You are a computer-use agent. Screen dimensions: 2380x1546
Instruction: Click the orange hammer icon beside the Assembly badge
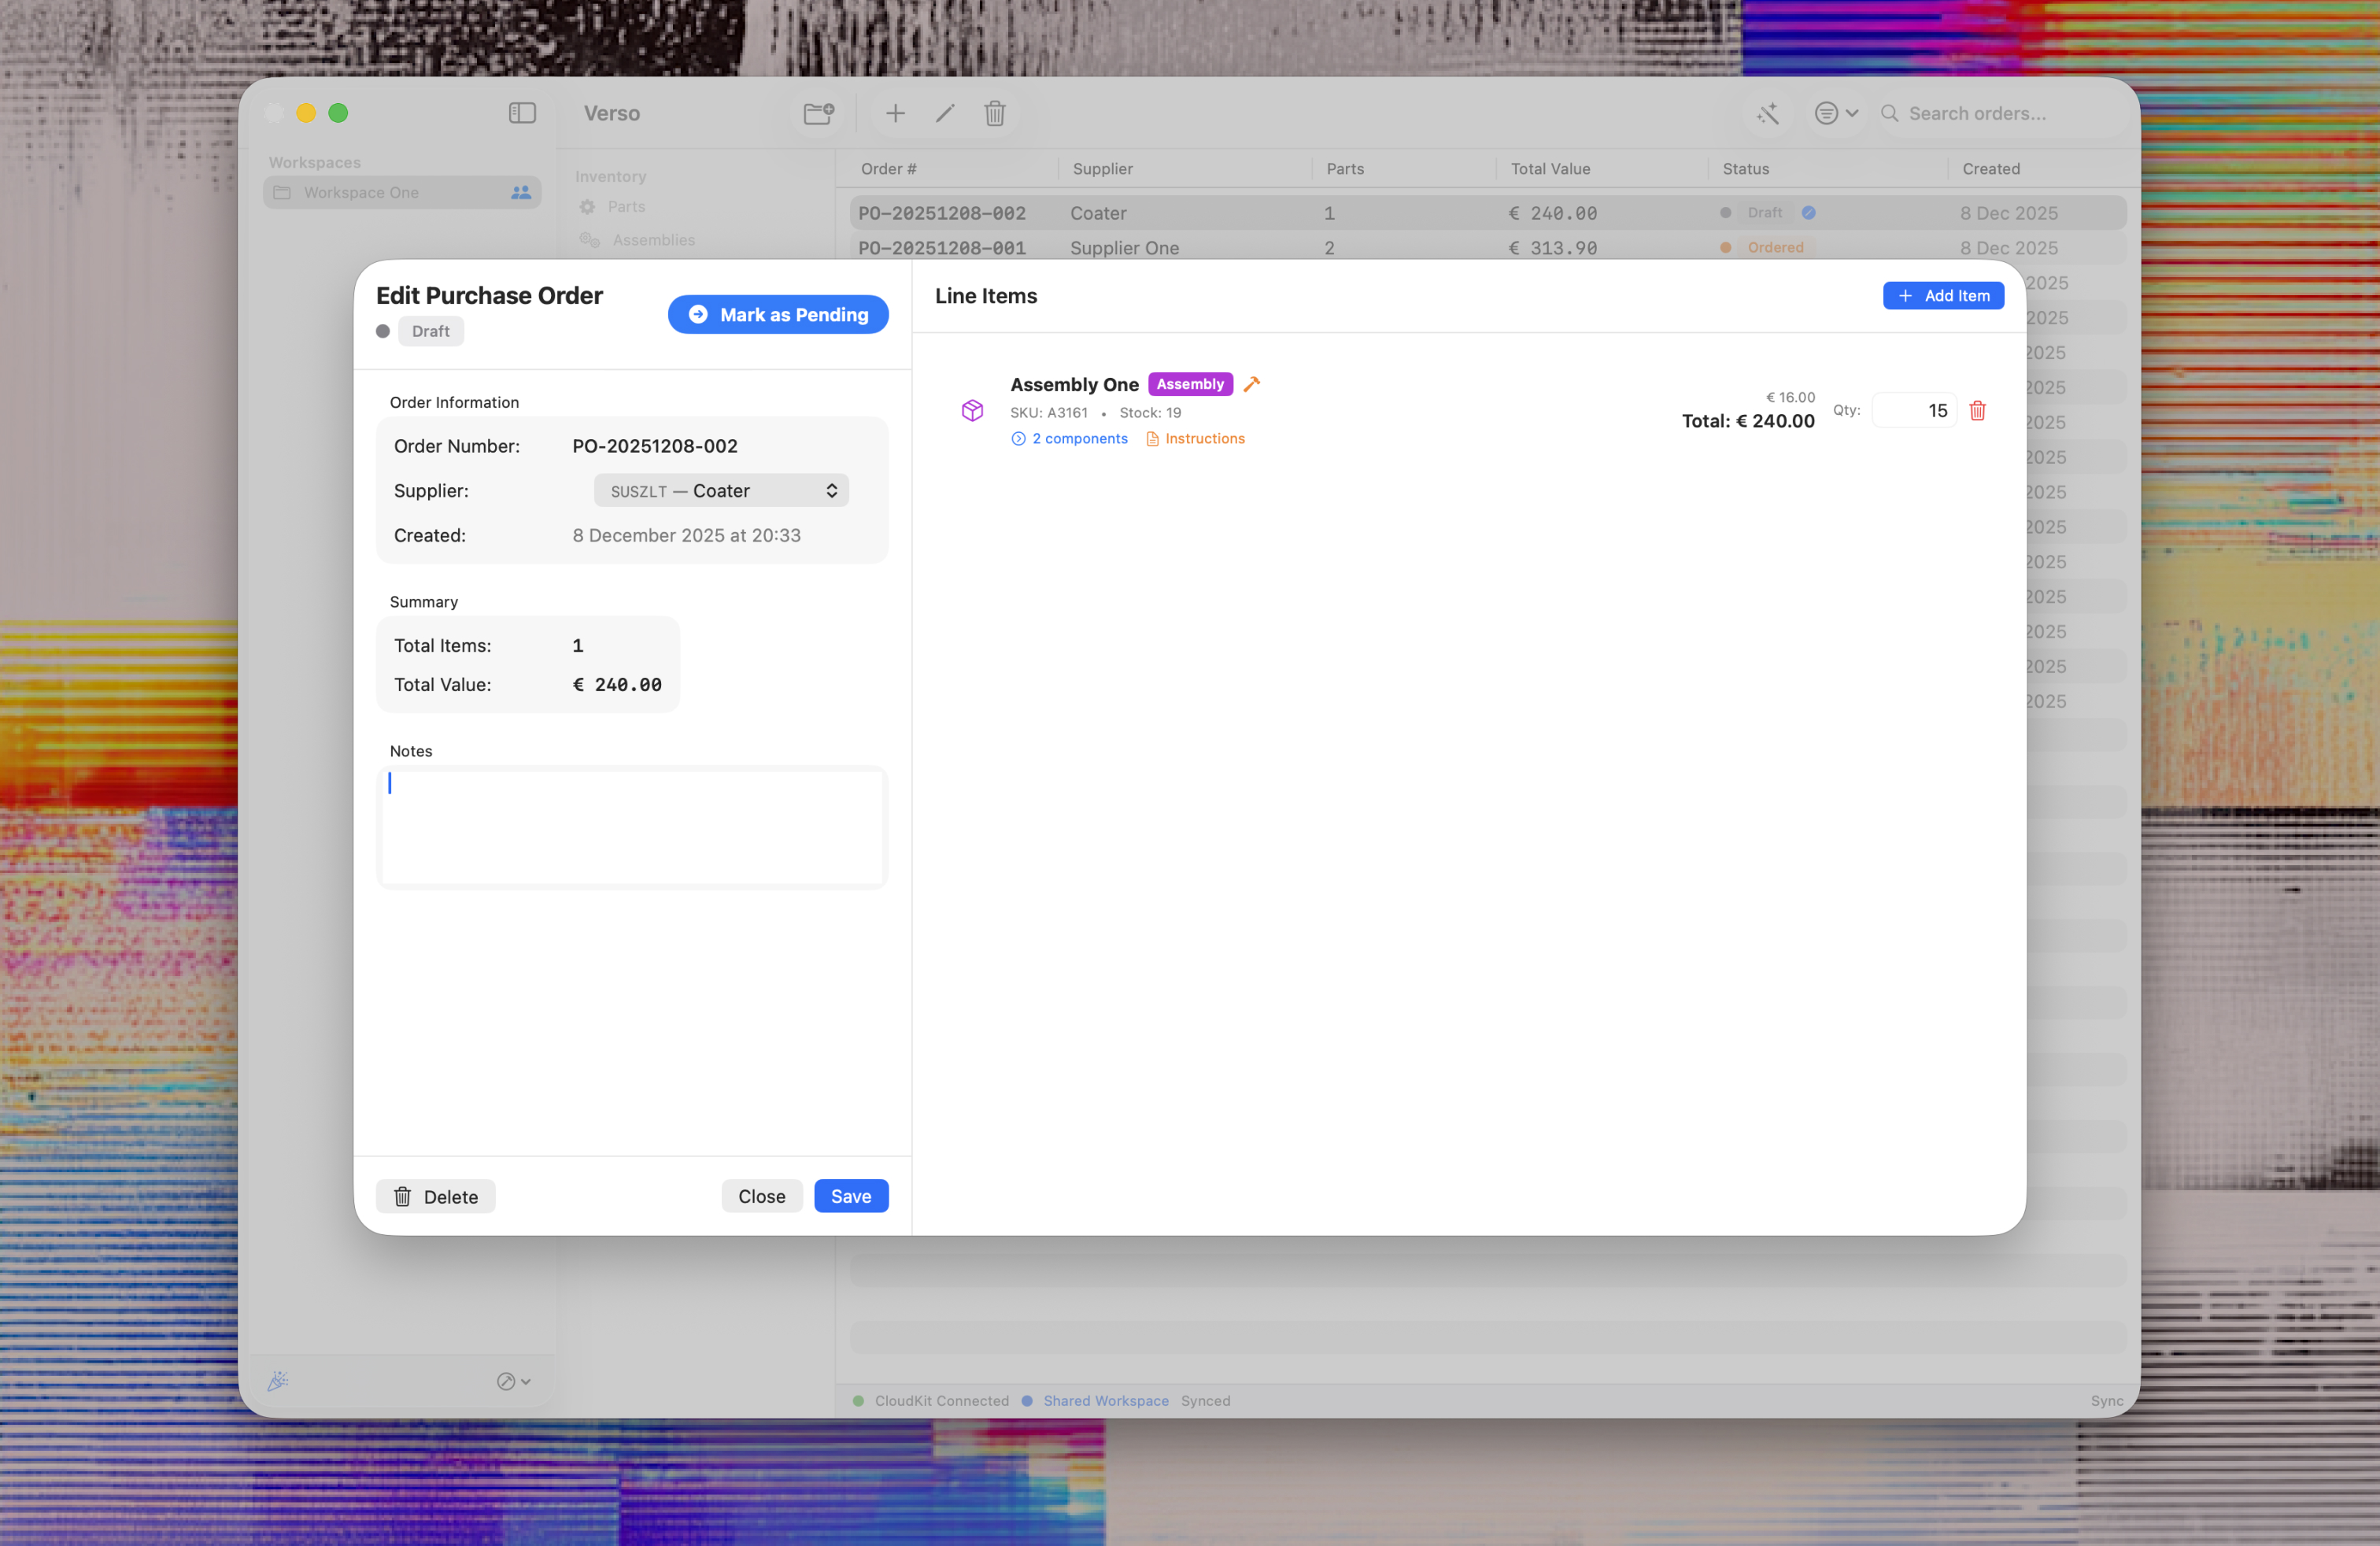(1251, 384)
